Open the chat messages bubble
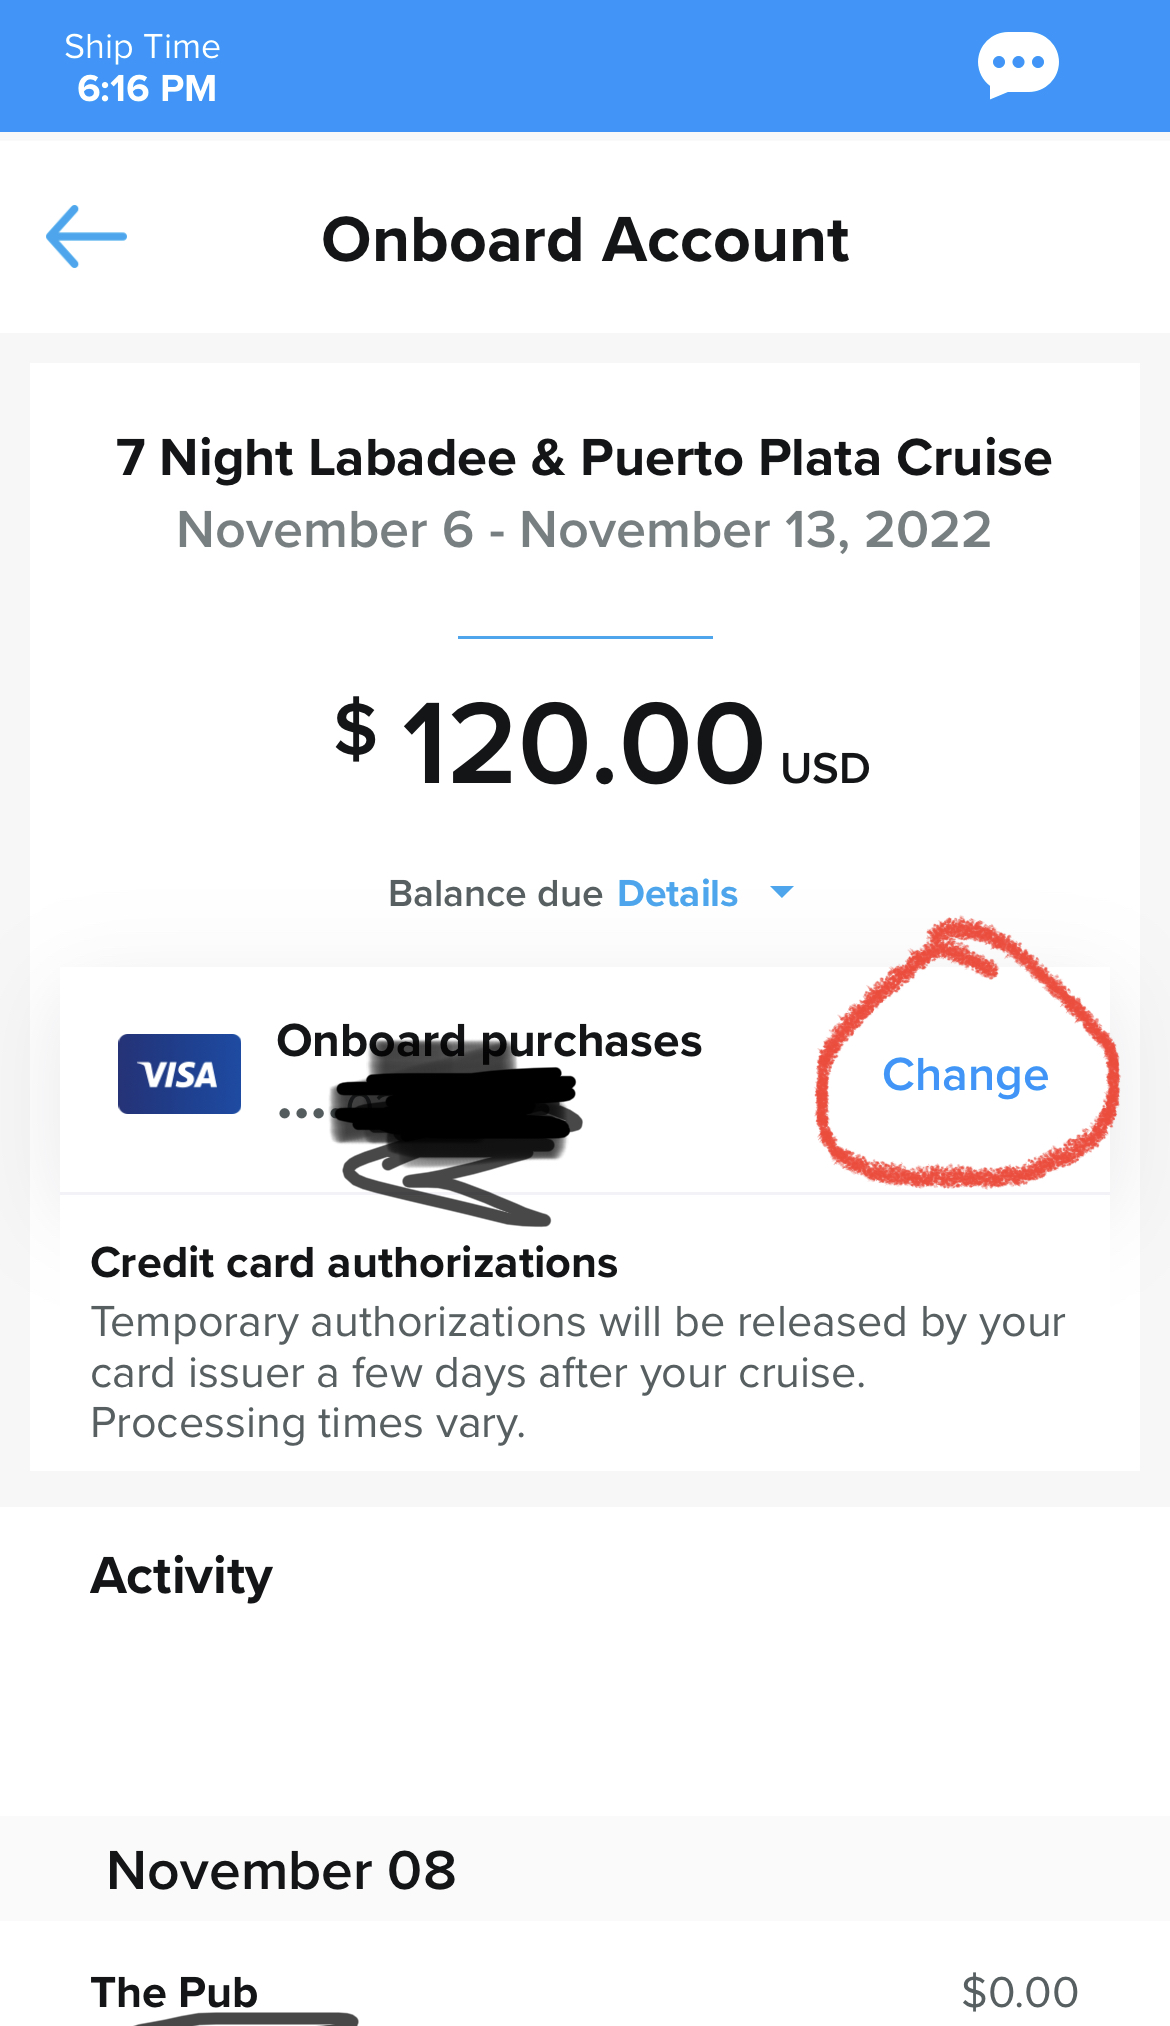 [1020, 63]
